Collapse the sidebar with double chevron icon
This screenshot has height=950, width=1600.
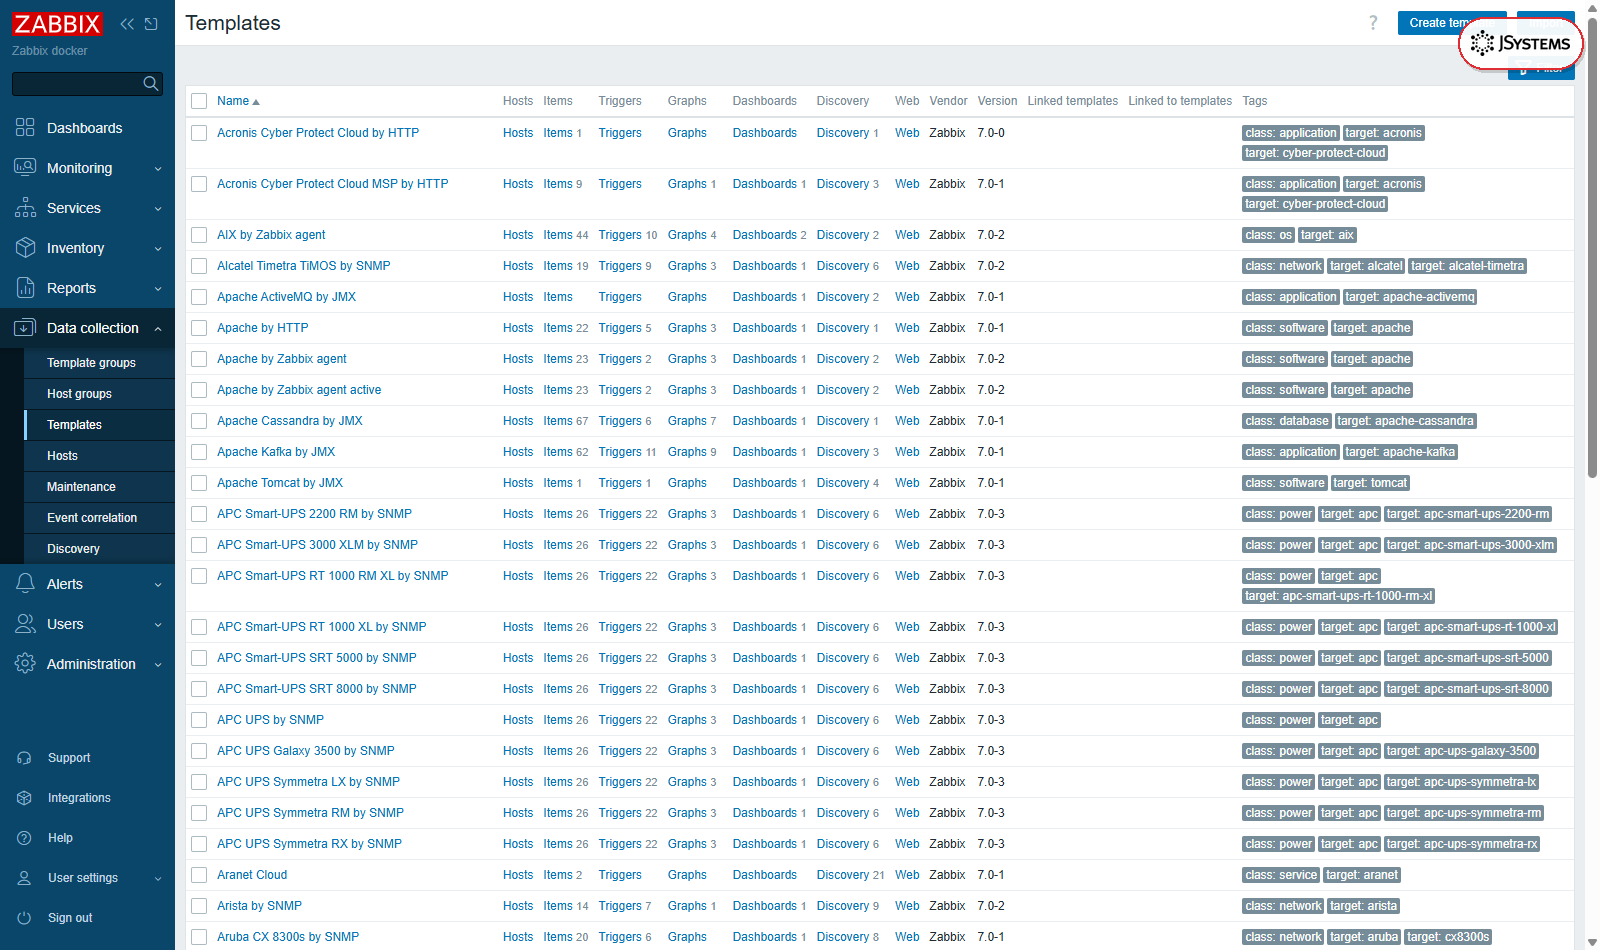tap(127, 24)
